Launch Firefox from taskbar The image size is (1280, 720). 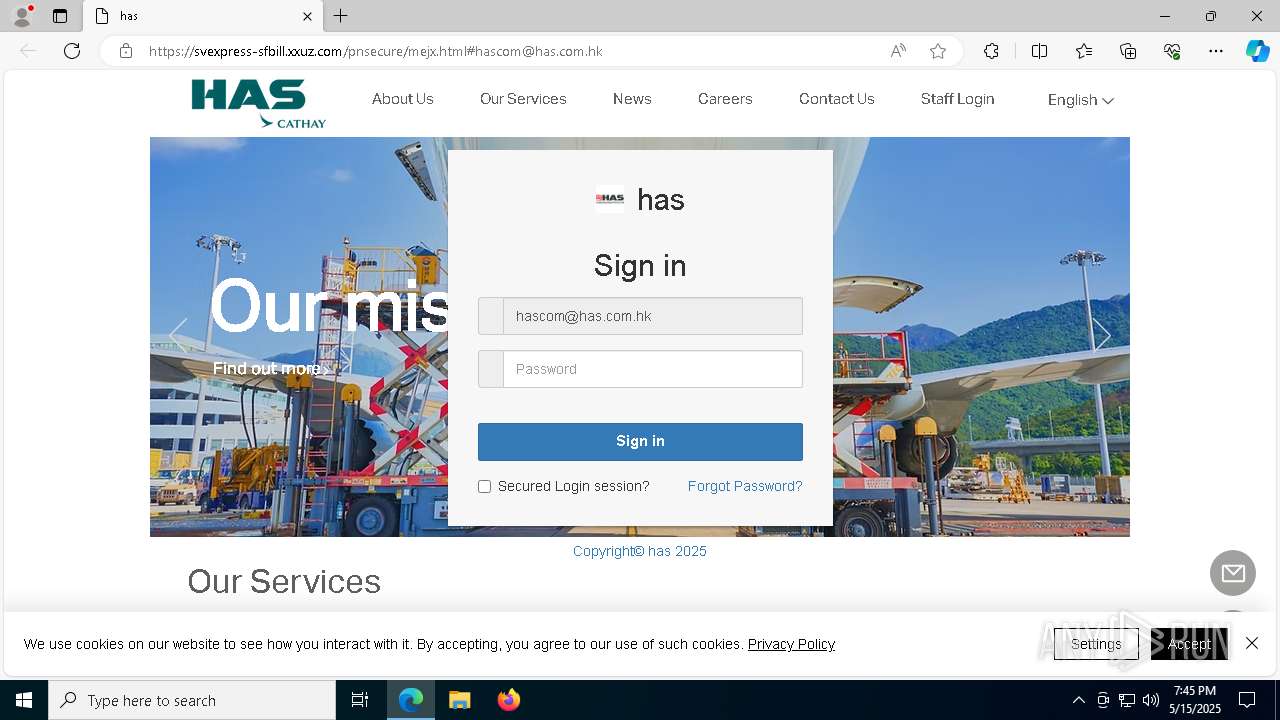[x=509, y=700]
